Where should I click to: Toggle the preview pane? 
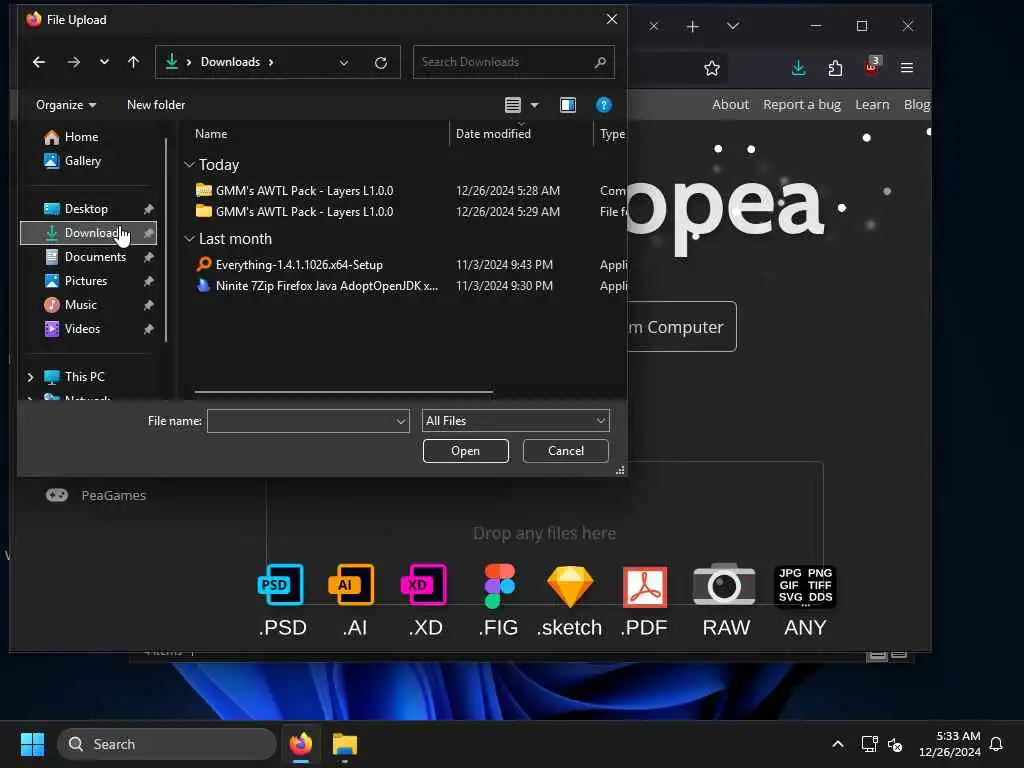pyautogui.click(x=568, y=105)
